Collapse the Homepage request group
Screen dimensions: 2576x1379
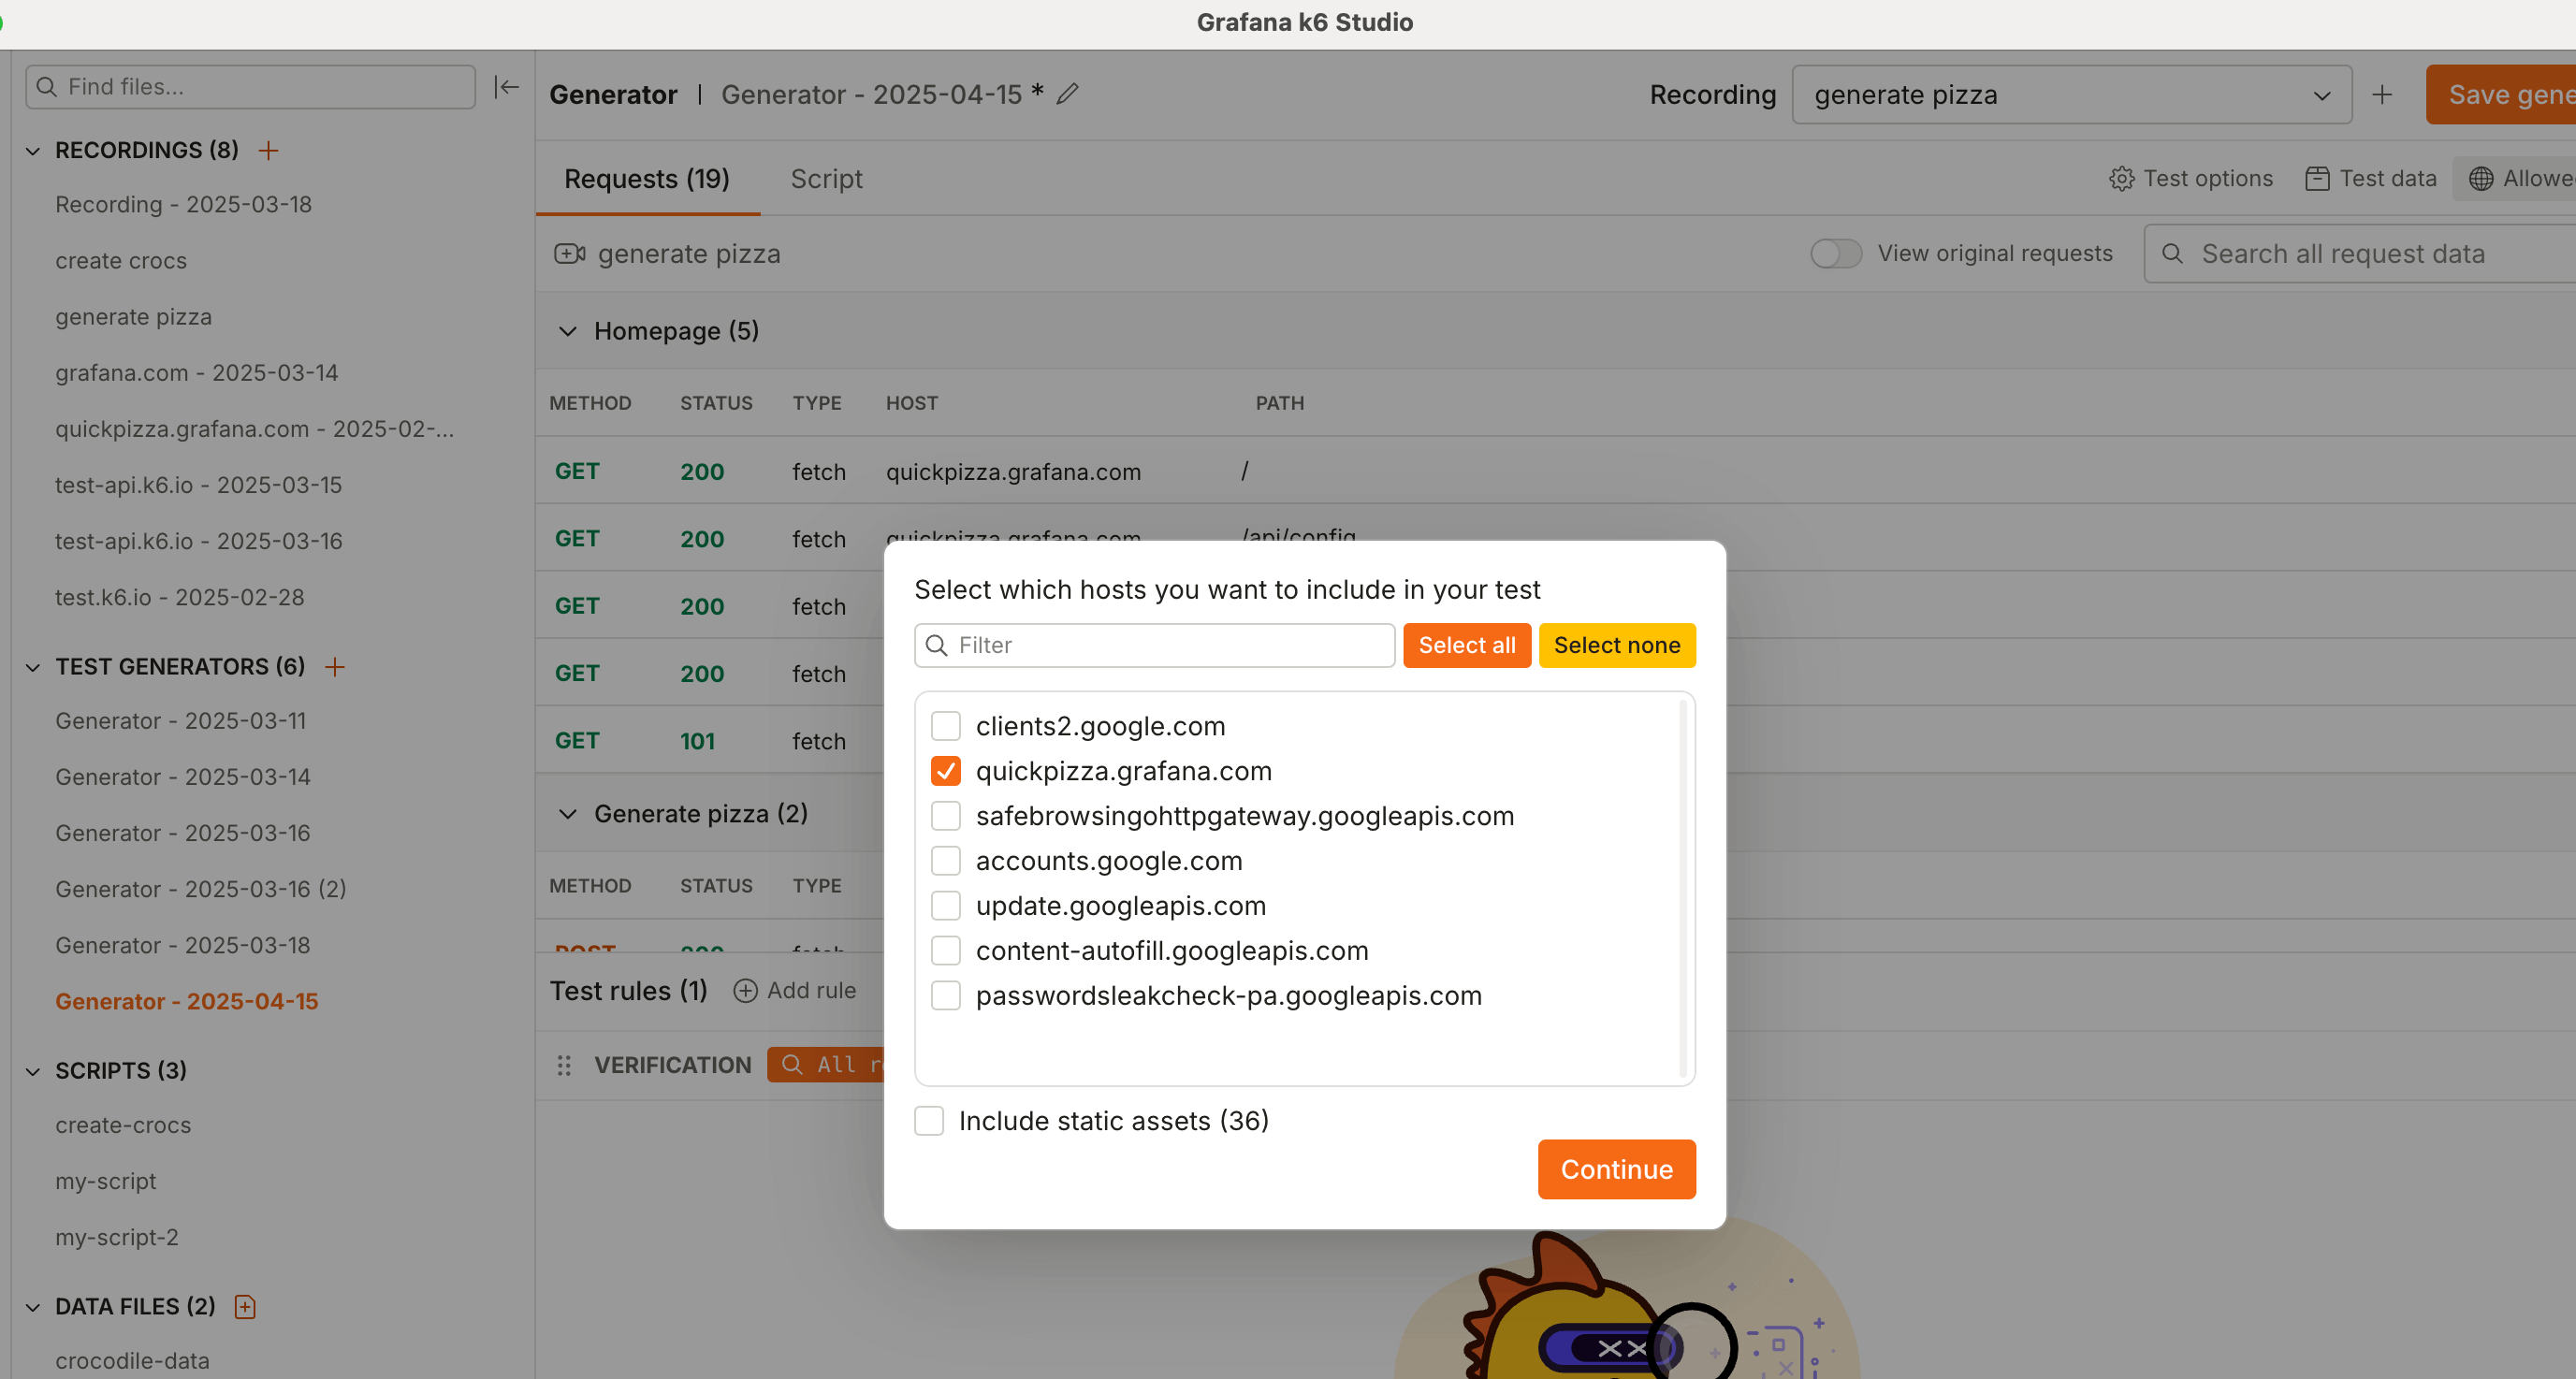click(568, 331)
